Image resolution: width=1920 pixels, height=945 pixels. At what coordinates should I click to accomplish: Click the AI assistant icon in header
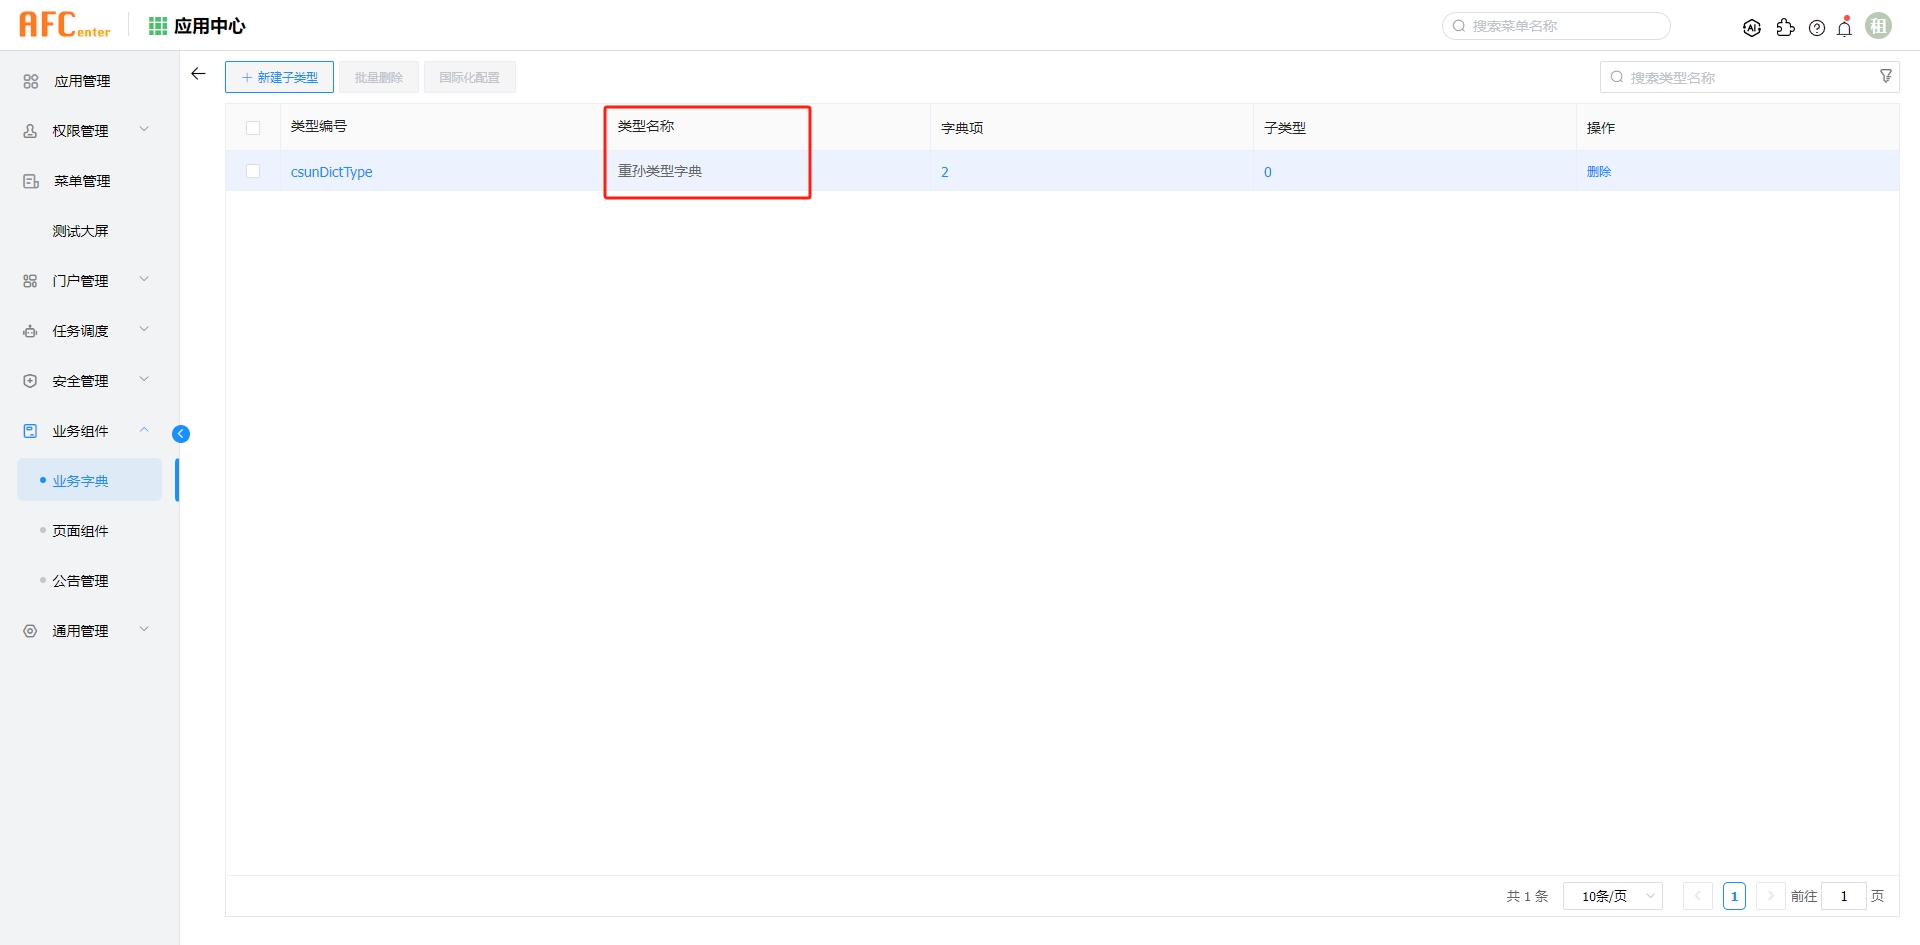[x=1751, y=28]
